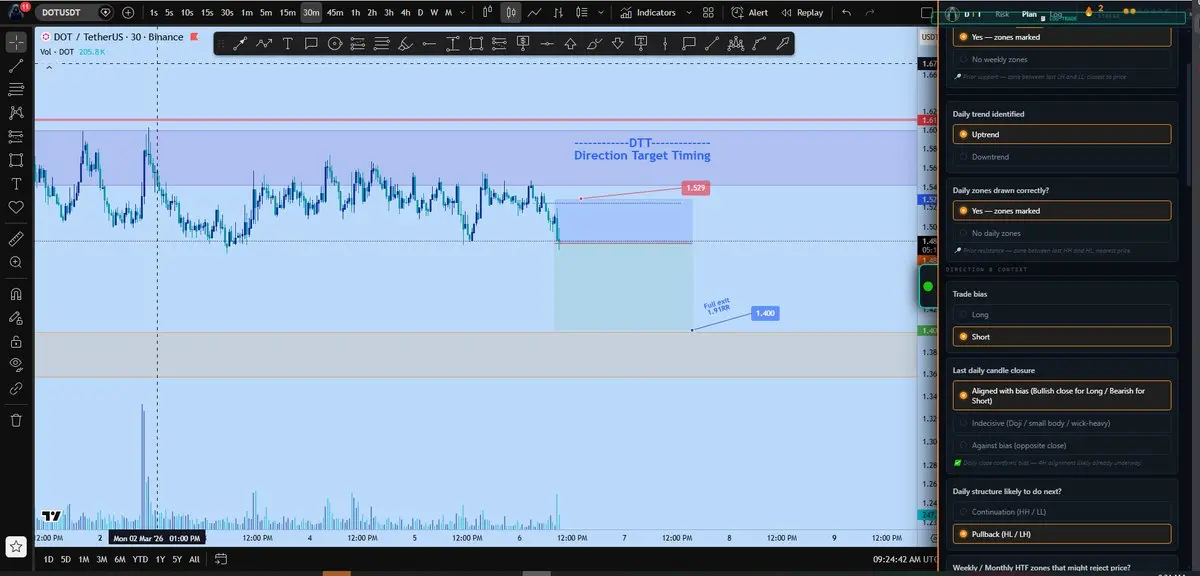Image resolution: width=1200 pixels, height=576 pixels.
Task: Open the favorites heart icon
Action: point(15,207)
